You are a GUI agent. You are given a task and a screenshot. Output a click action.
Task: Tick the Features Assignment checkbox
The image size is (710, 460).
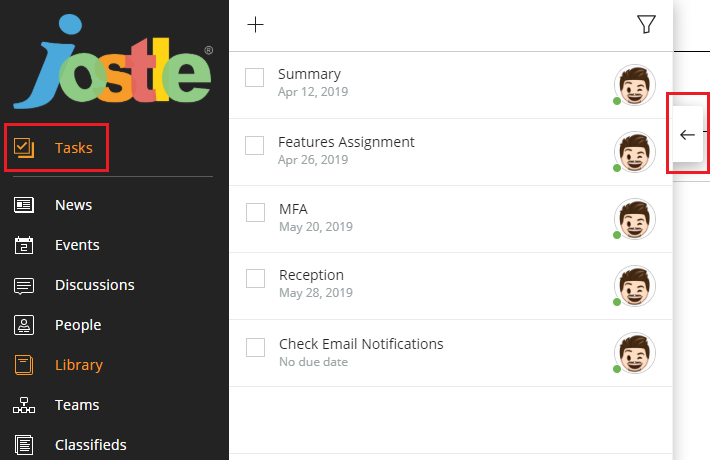click(x=254, y=145)
